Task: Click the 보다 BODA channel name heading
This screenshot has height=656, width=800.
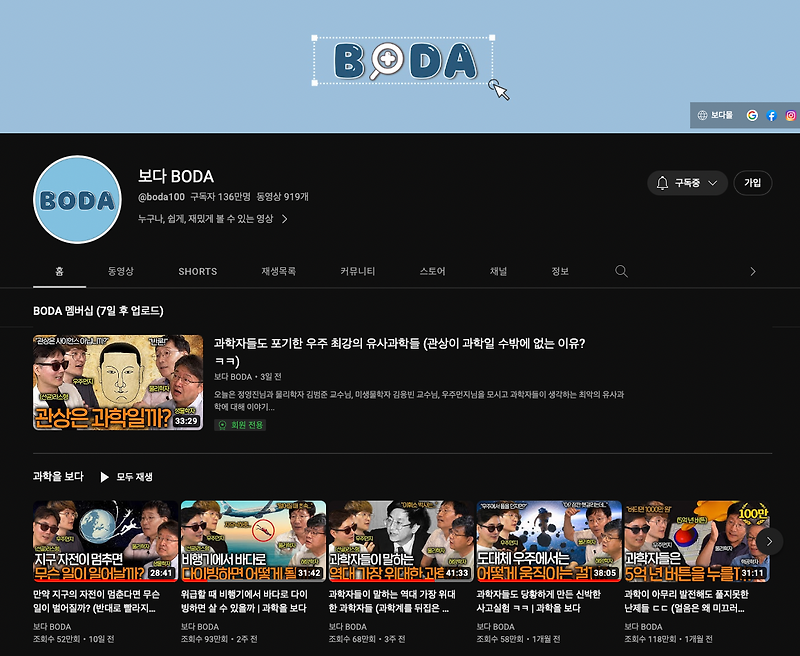Action: point(176,176)
